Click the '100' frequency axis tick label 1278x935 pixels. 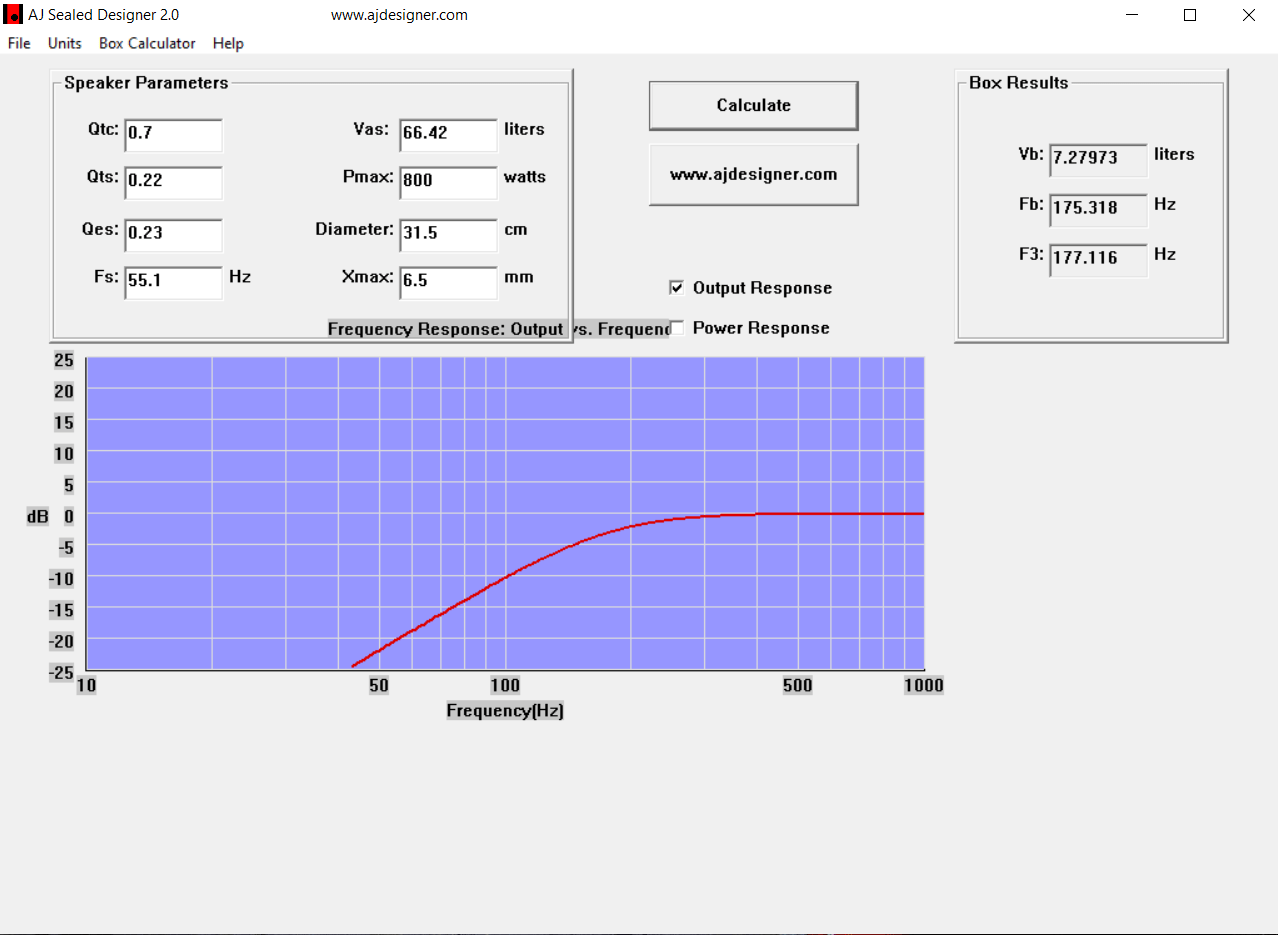[505, 686]
